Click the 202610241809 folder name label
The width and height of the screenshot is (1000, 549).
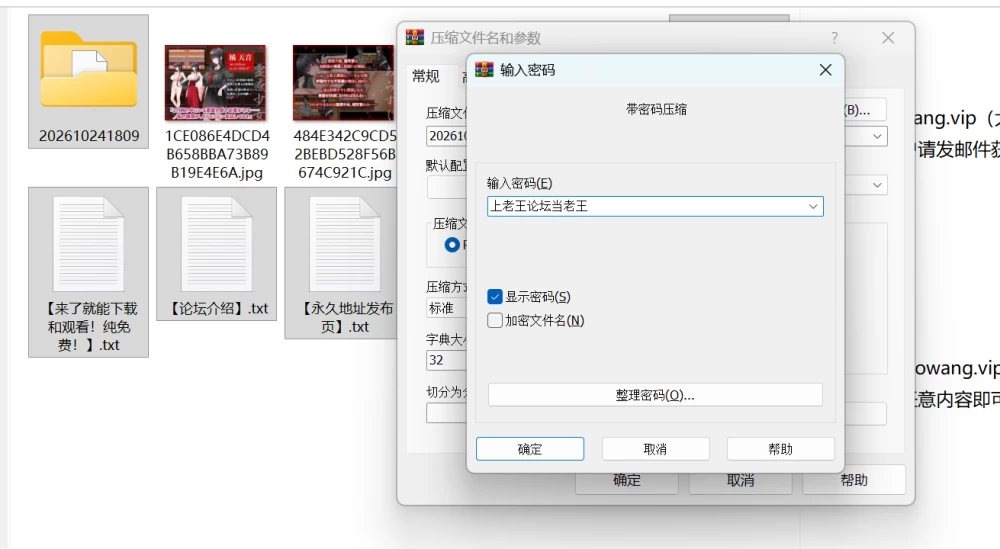click(89, 136)
